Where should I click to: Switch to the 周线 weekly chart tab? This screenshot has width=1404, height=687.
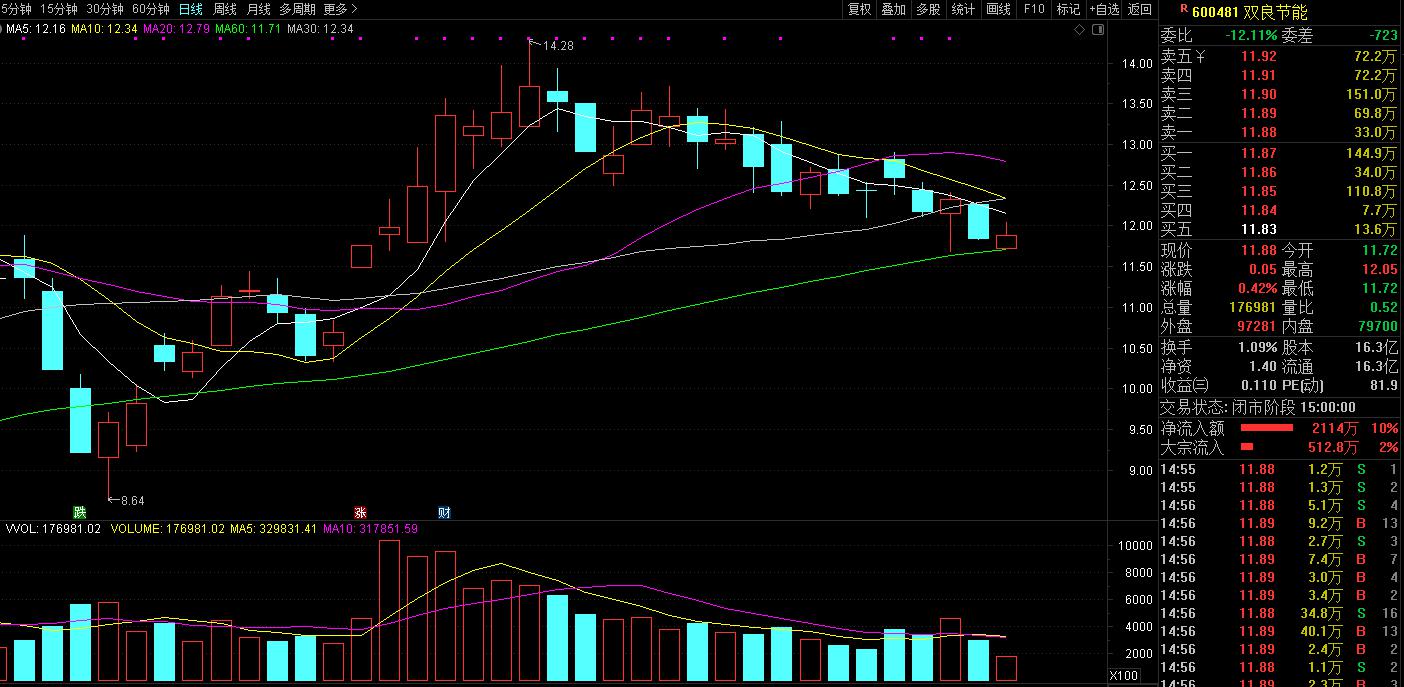tap(225, 9)
